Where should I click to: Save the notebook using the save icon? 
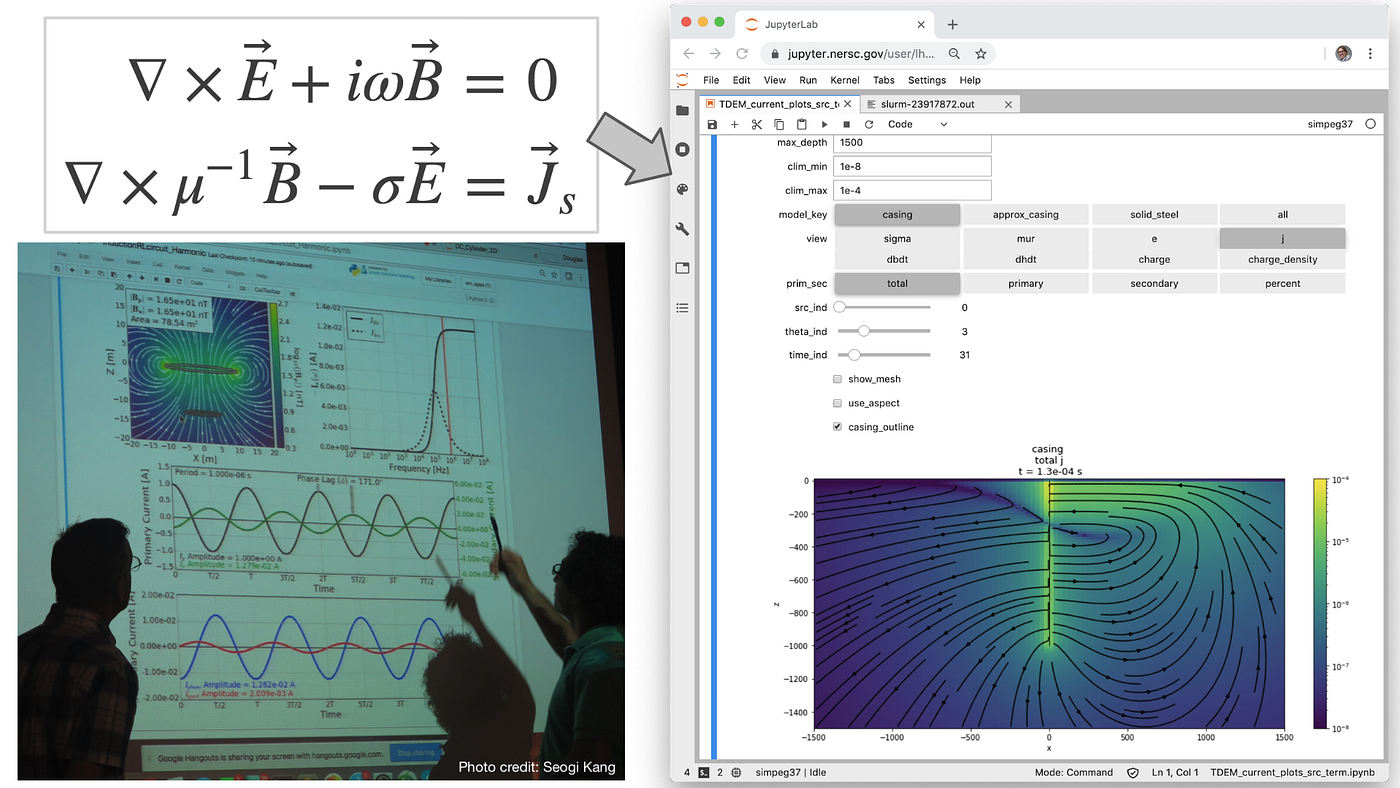pos(711,123)
